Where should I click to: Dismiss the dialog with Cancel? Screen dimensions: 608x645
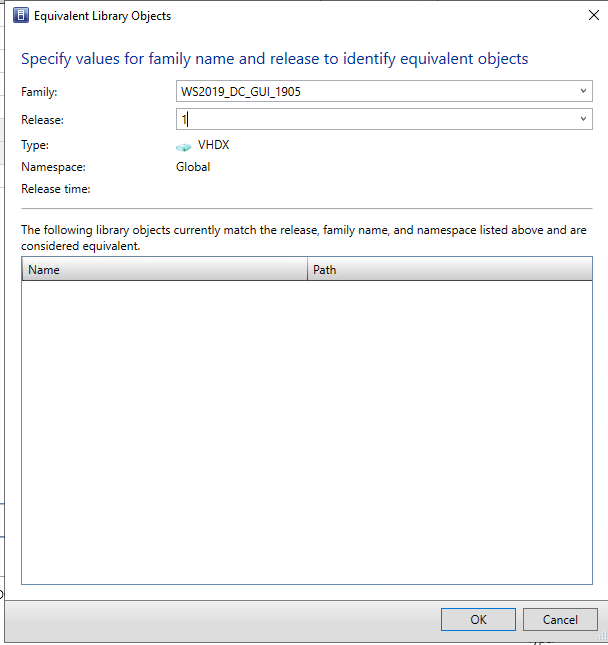pos(560,619)
